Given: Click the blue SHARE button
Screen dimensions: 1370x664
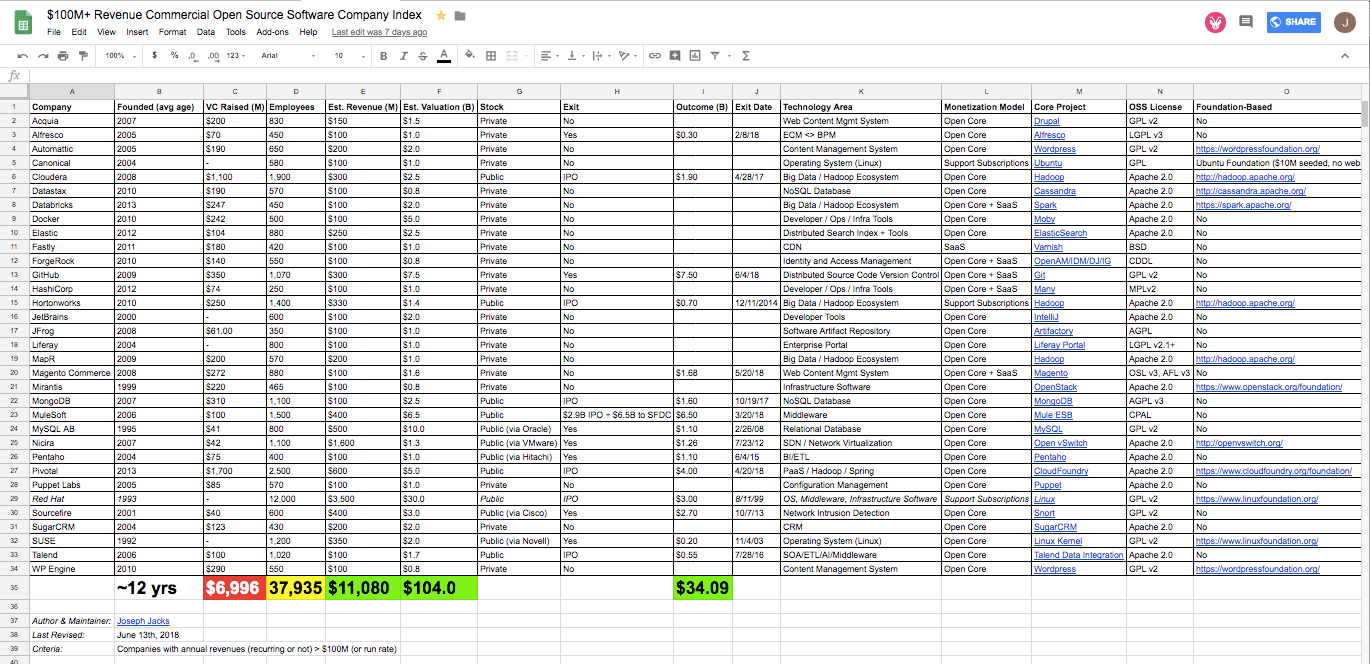Looking at the screenshot, I should point(1293,22).
